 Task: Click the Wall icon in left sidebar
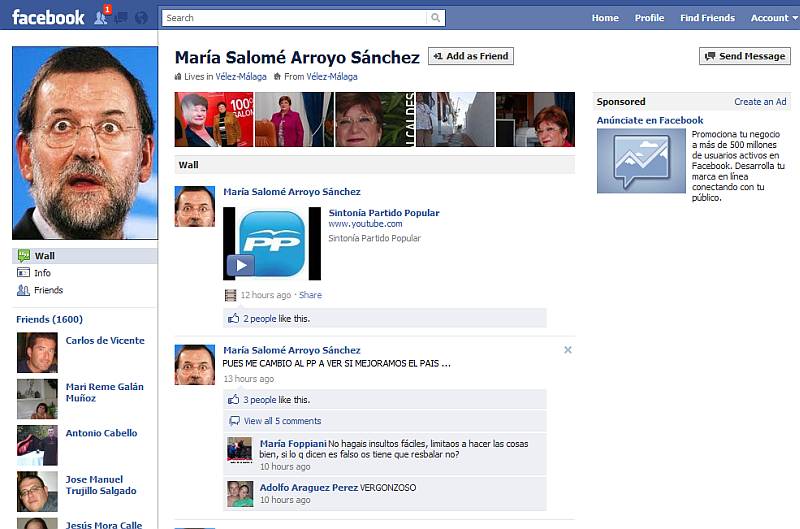coord(23,256)
